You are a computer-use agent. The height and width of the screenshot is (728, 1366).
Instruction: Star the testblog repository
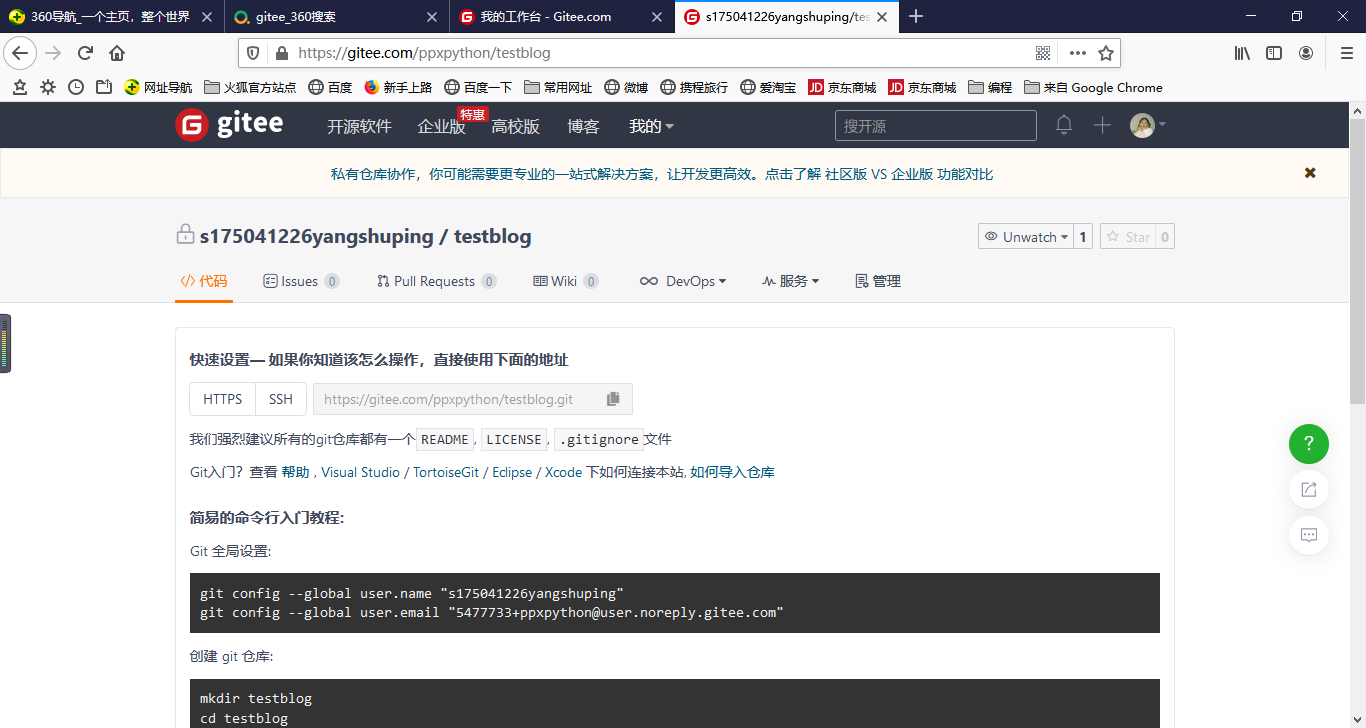(1130, 236)
